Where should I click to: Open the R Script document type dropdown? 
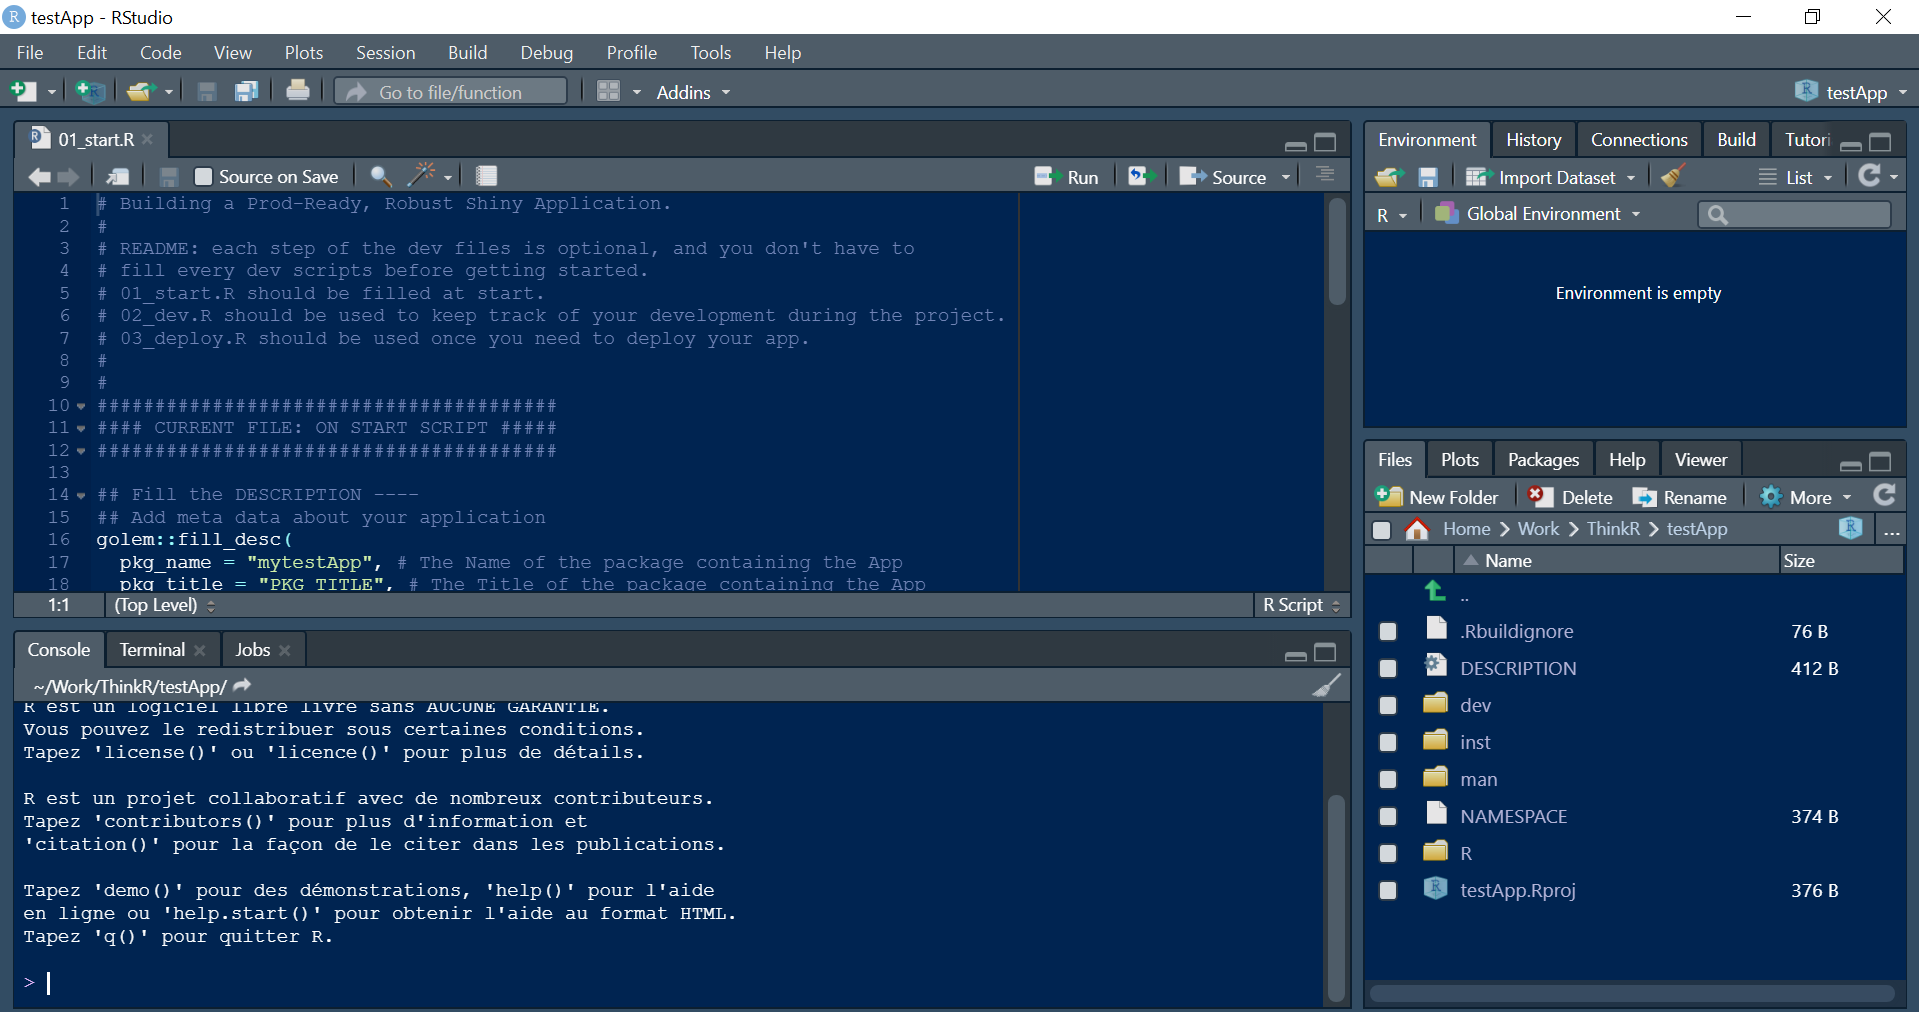coord(1300,605)
